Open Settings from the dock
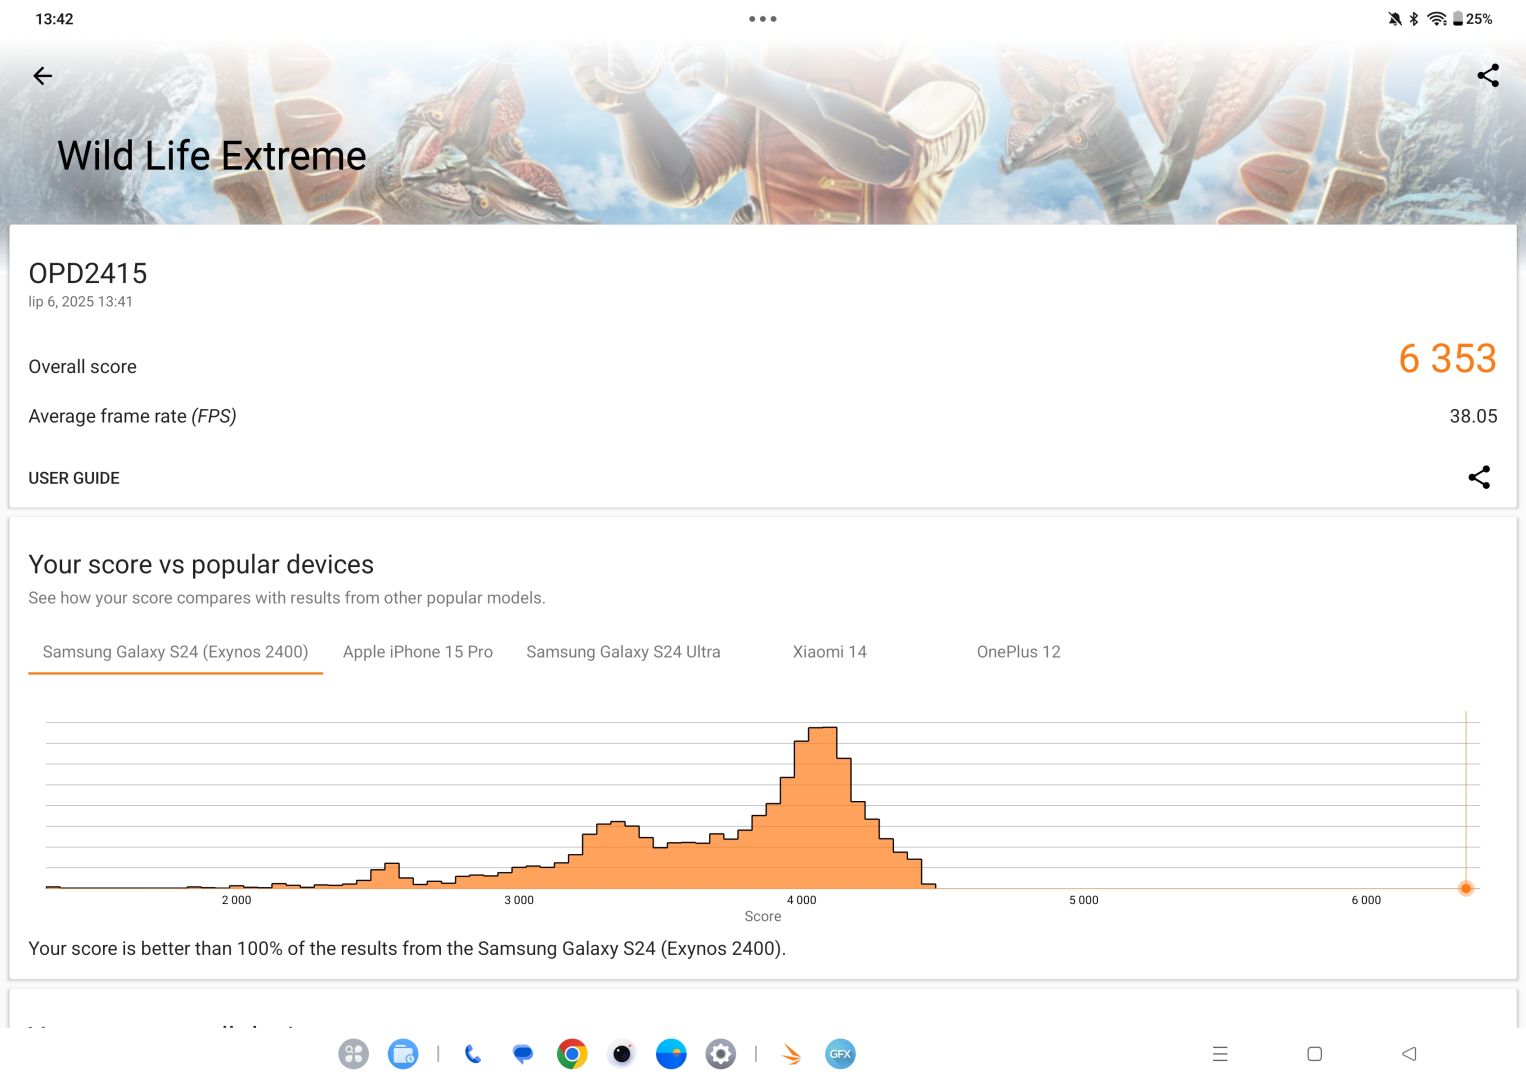1526x1080 pixels. (721, 1054)
